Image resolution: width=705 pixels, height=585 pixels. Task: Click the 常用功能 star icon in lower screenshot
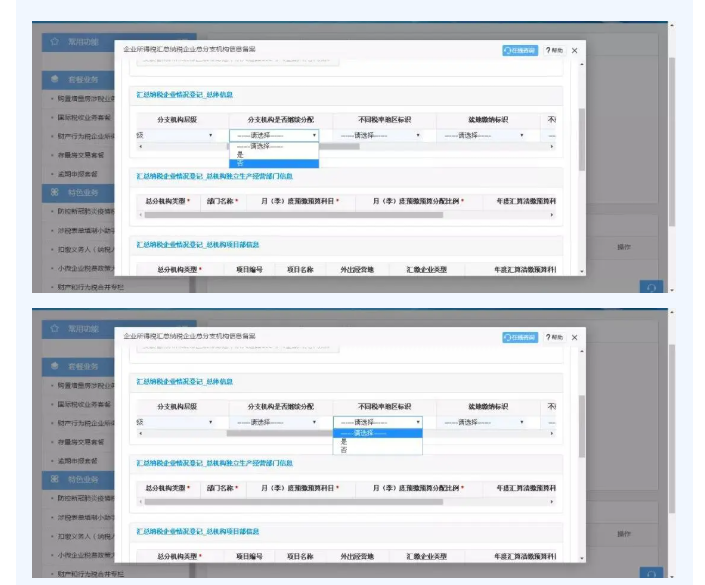[55, 329]
